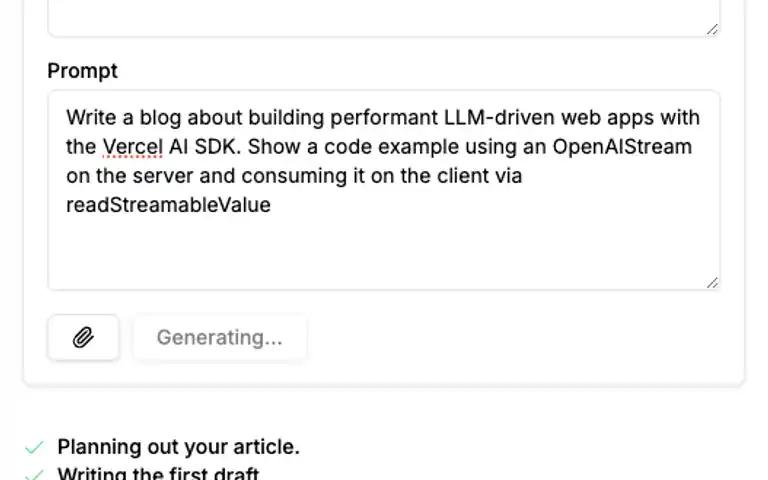
Task: Click checkmark beside Writing the first draft
Action: (35, 475)
